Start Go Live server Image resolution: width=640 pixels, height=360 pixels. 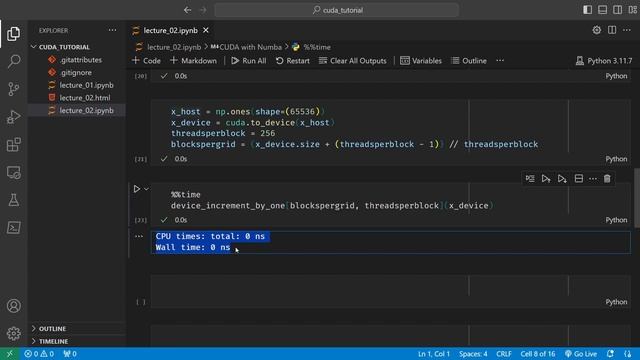pos(580,354)
